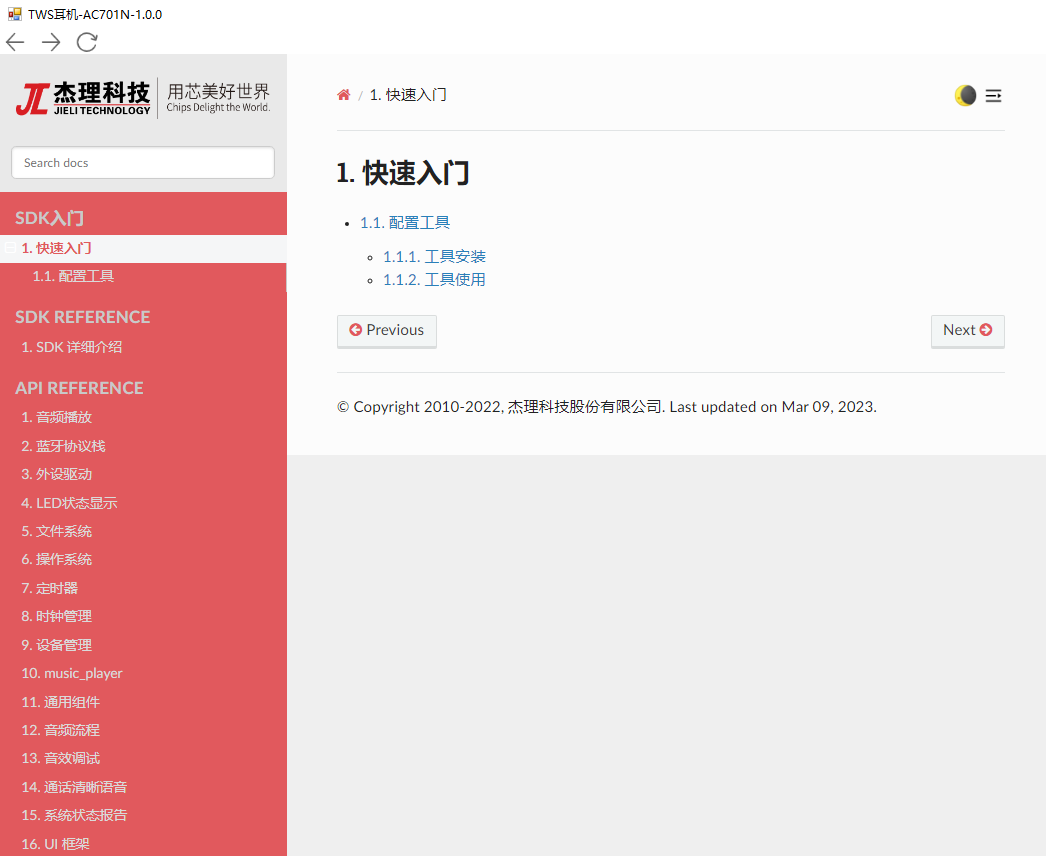Click the Next page button

pyautogui.click(x=967, y=331)
